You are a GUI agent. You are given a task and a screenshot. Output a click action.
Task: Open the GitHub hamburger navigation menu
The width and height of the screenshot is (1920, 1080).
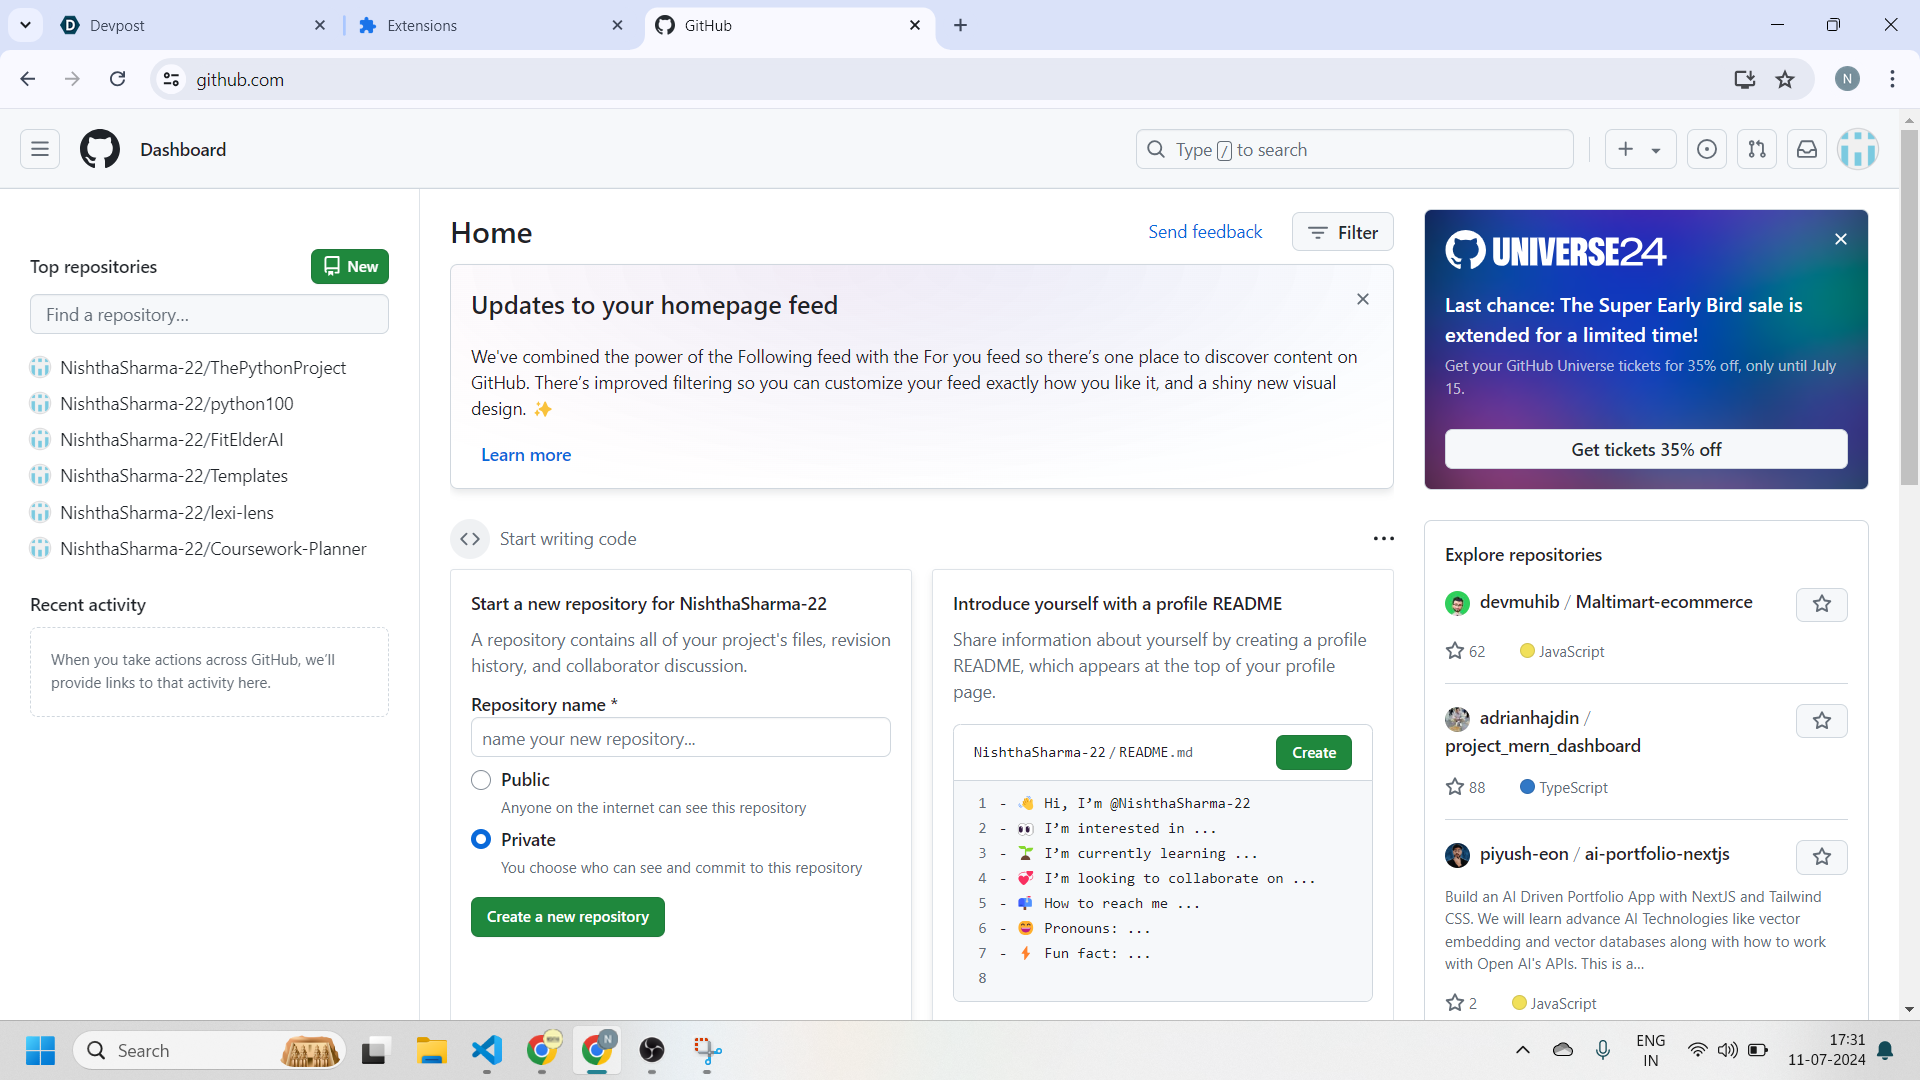pos(40,149)
